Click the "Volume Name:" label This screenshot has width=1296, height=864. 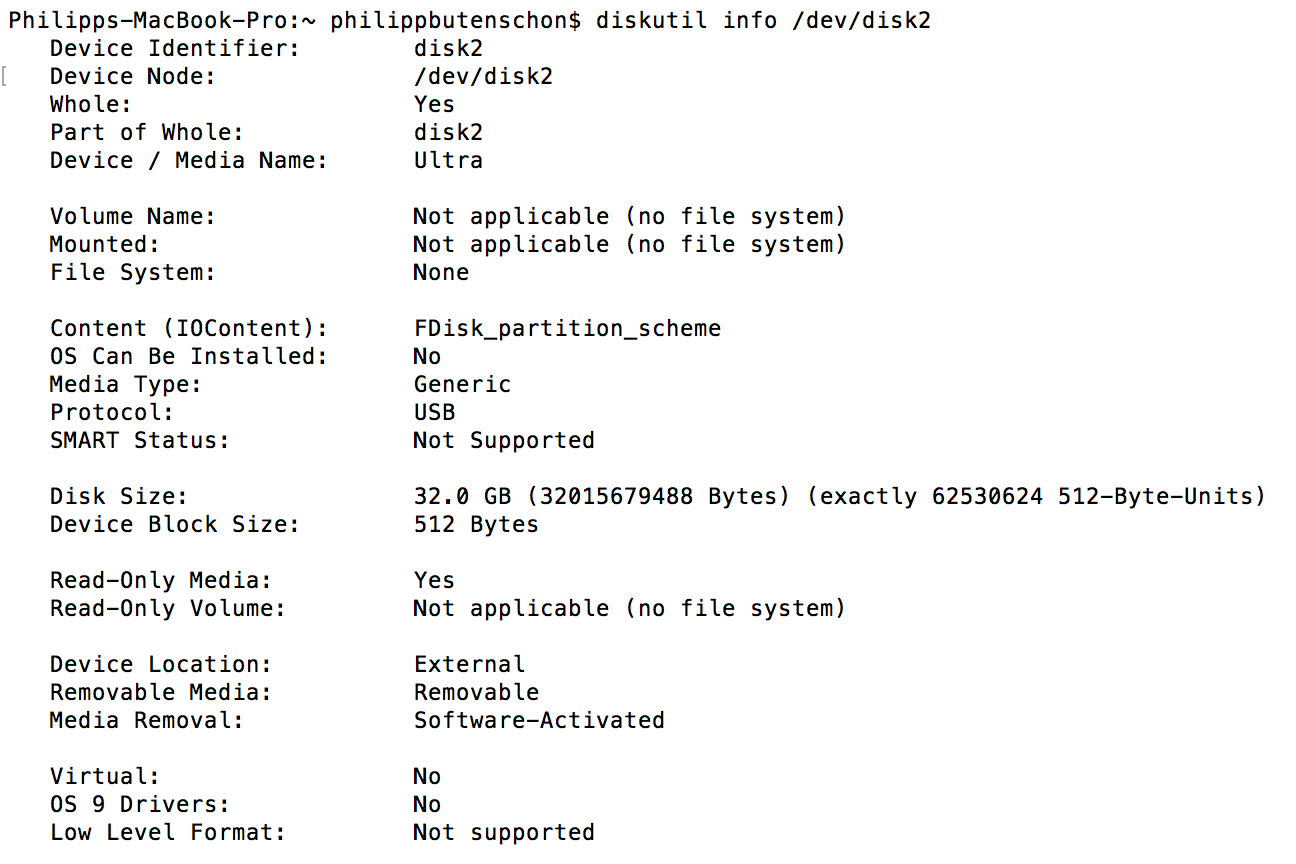click(132, 216)
